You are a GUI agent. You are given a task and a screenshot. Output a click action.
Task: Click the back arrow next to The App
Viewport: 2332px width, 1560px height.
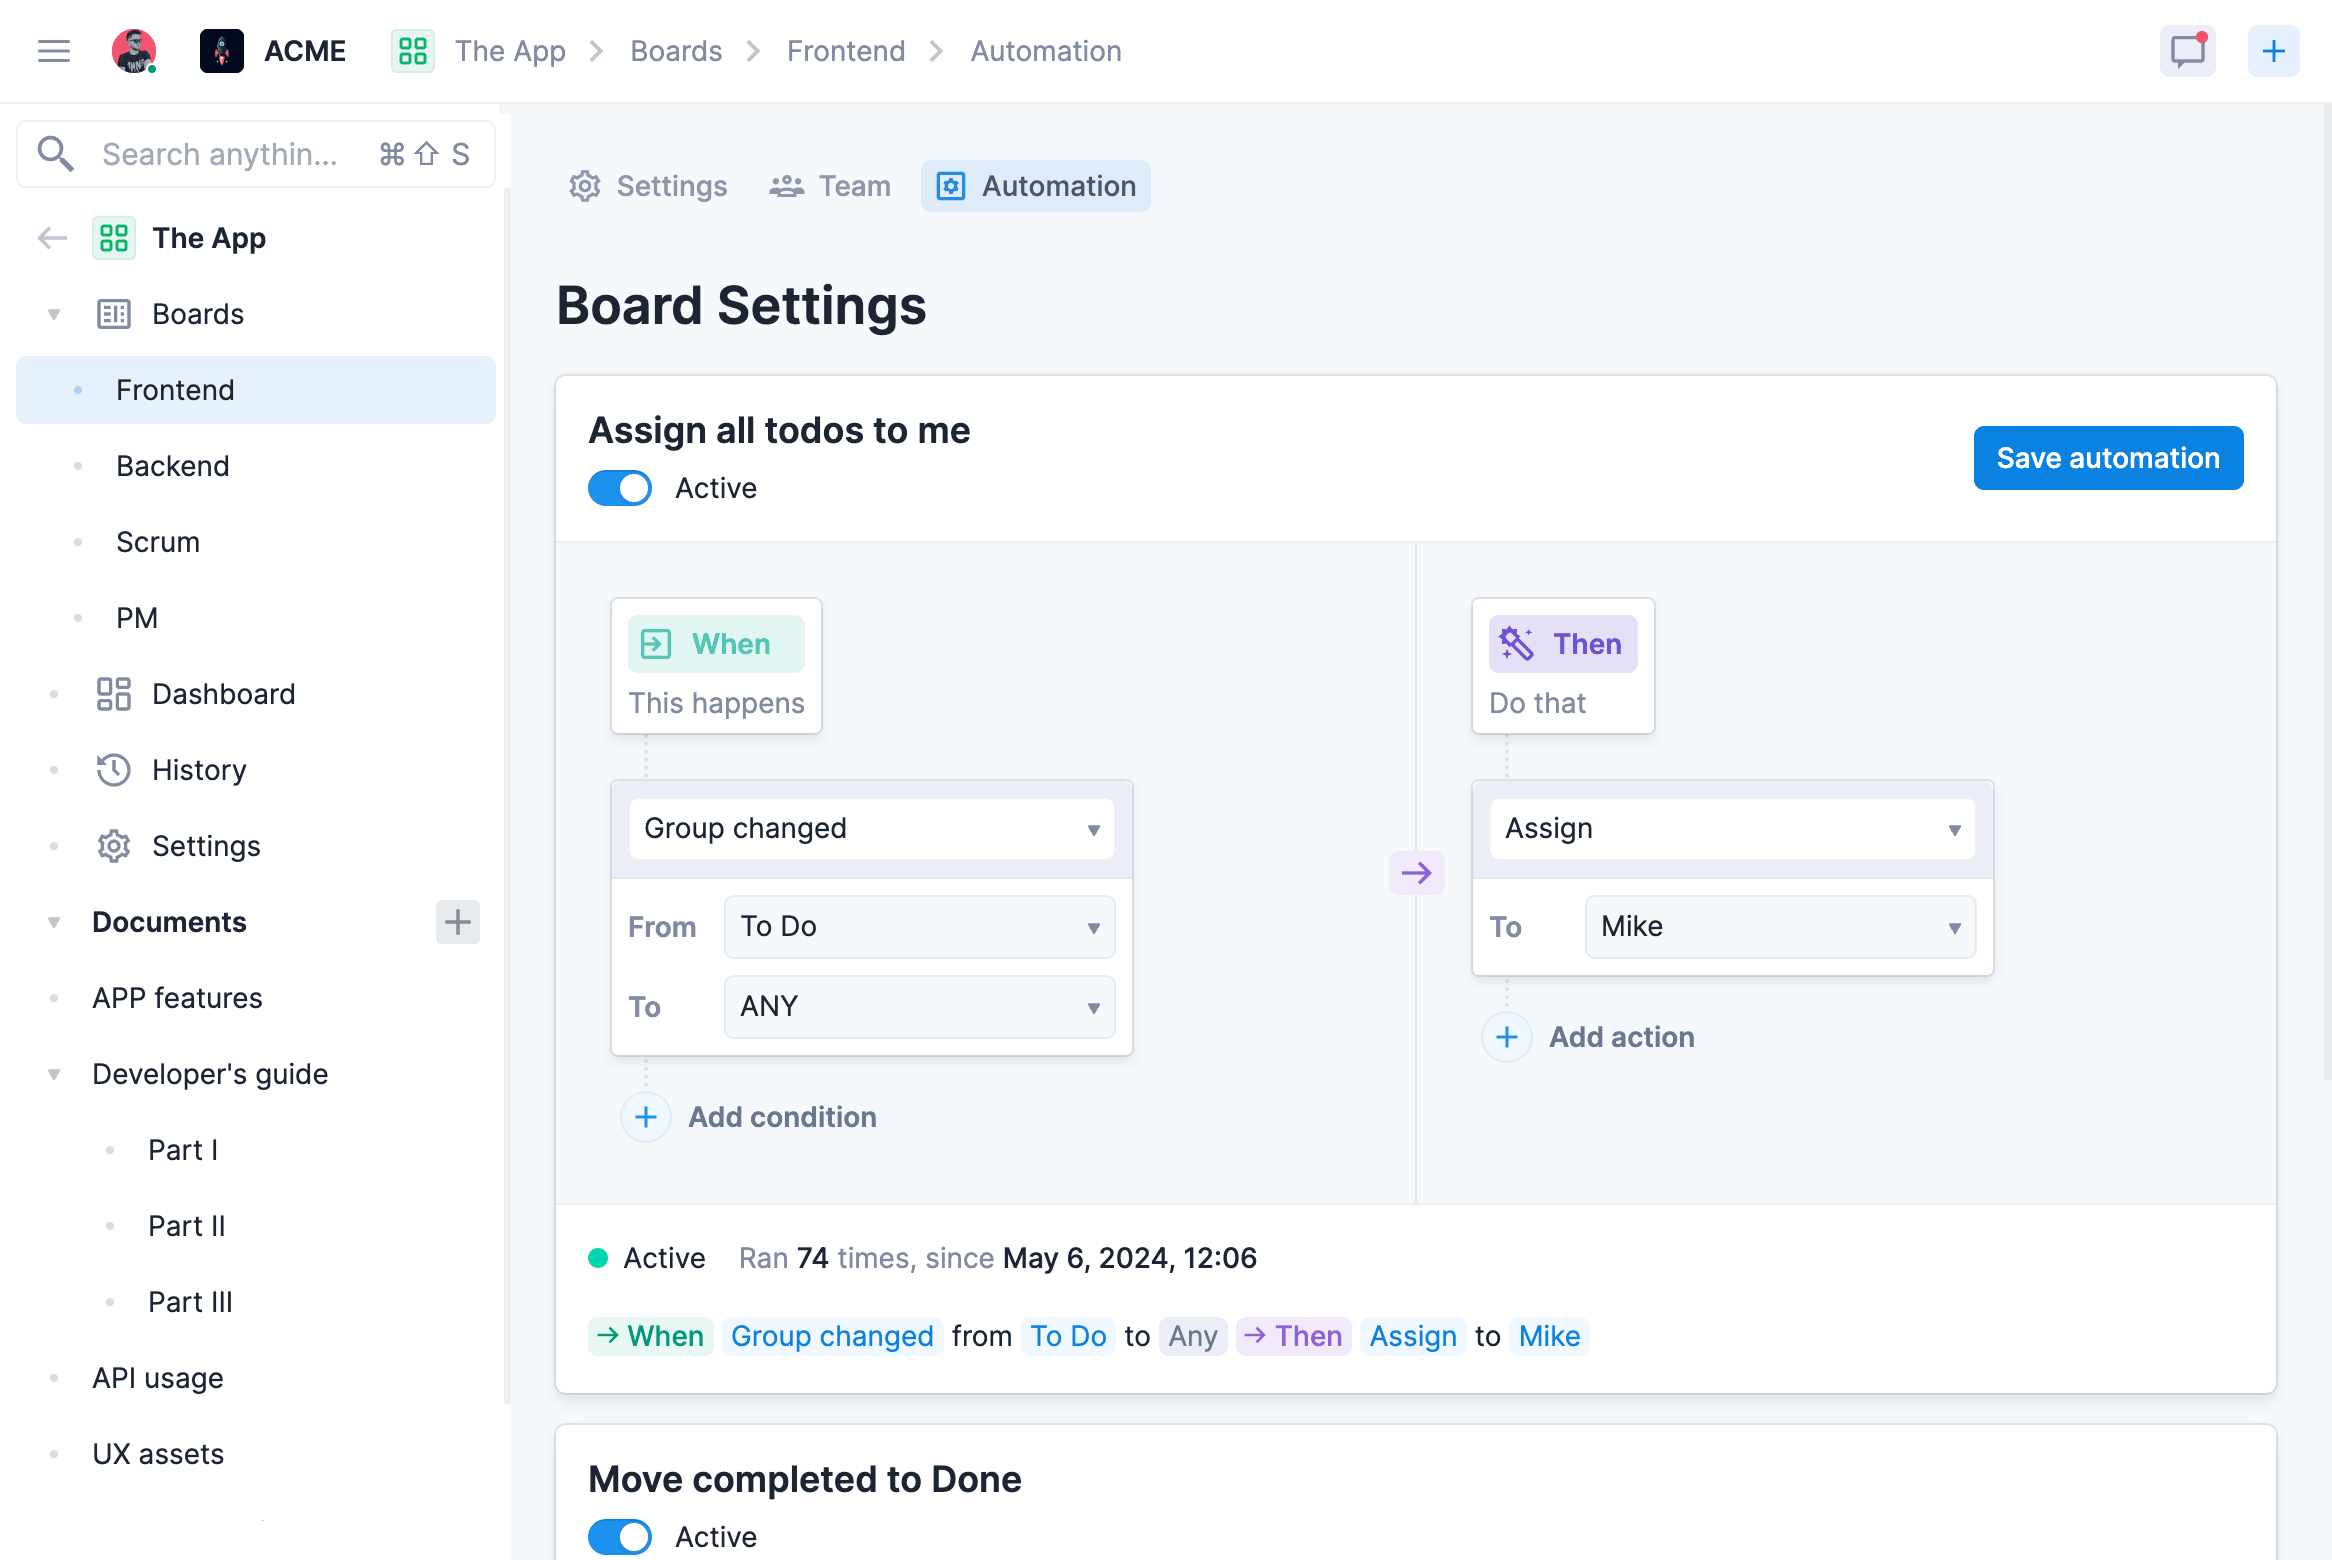point(51,238)
